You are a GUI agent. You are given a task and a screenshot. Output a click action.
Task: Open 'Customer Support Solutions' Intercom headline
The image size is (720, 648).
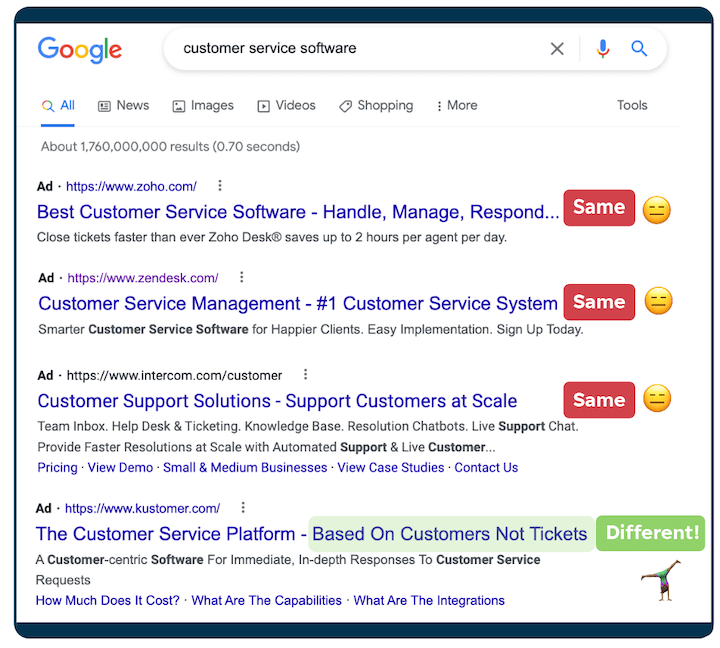click(x=277, y=401)
